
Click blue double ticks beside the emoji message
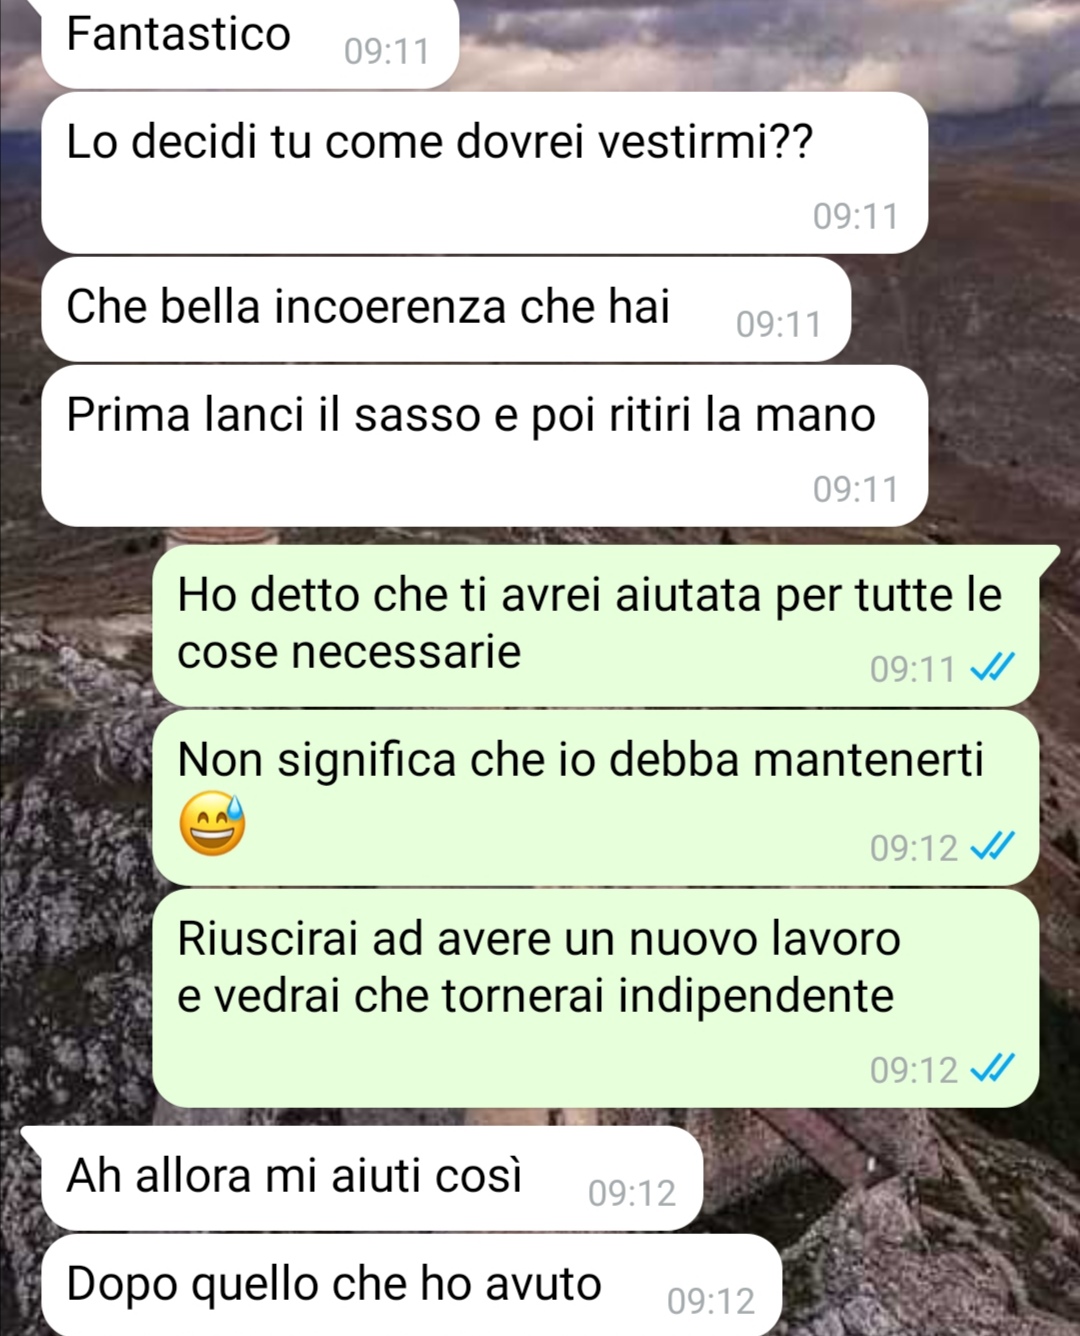tap(993, 847)
